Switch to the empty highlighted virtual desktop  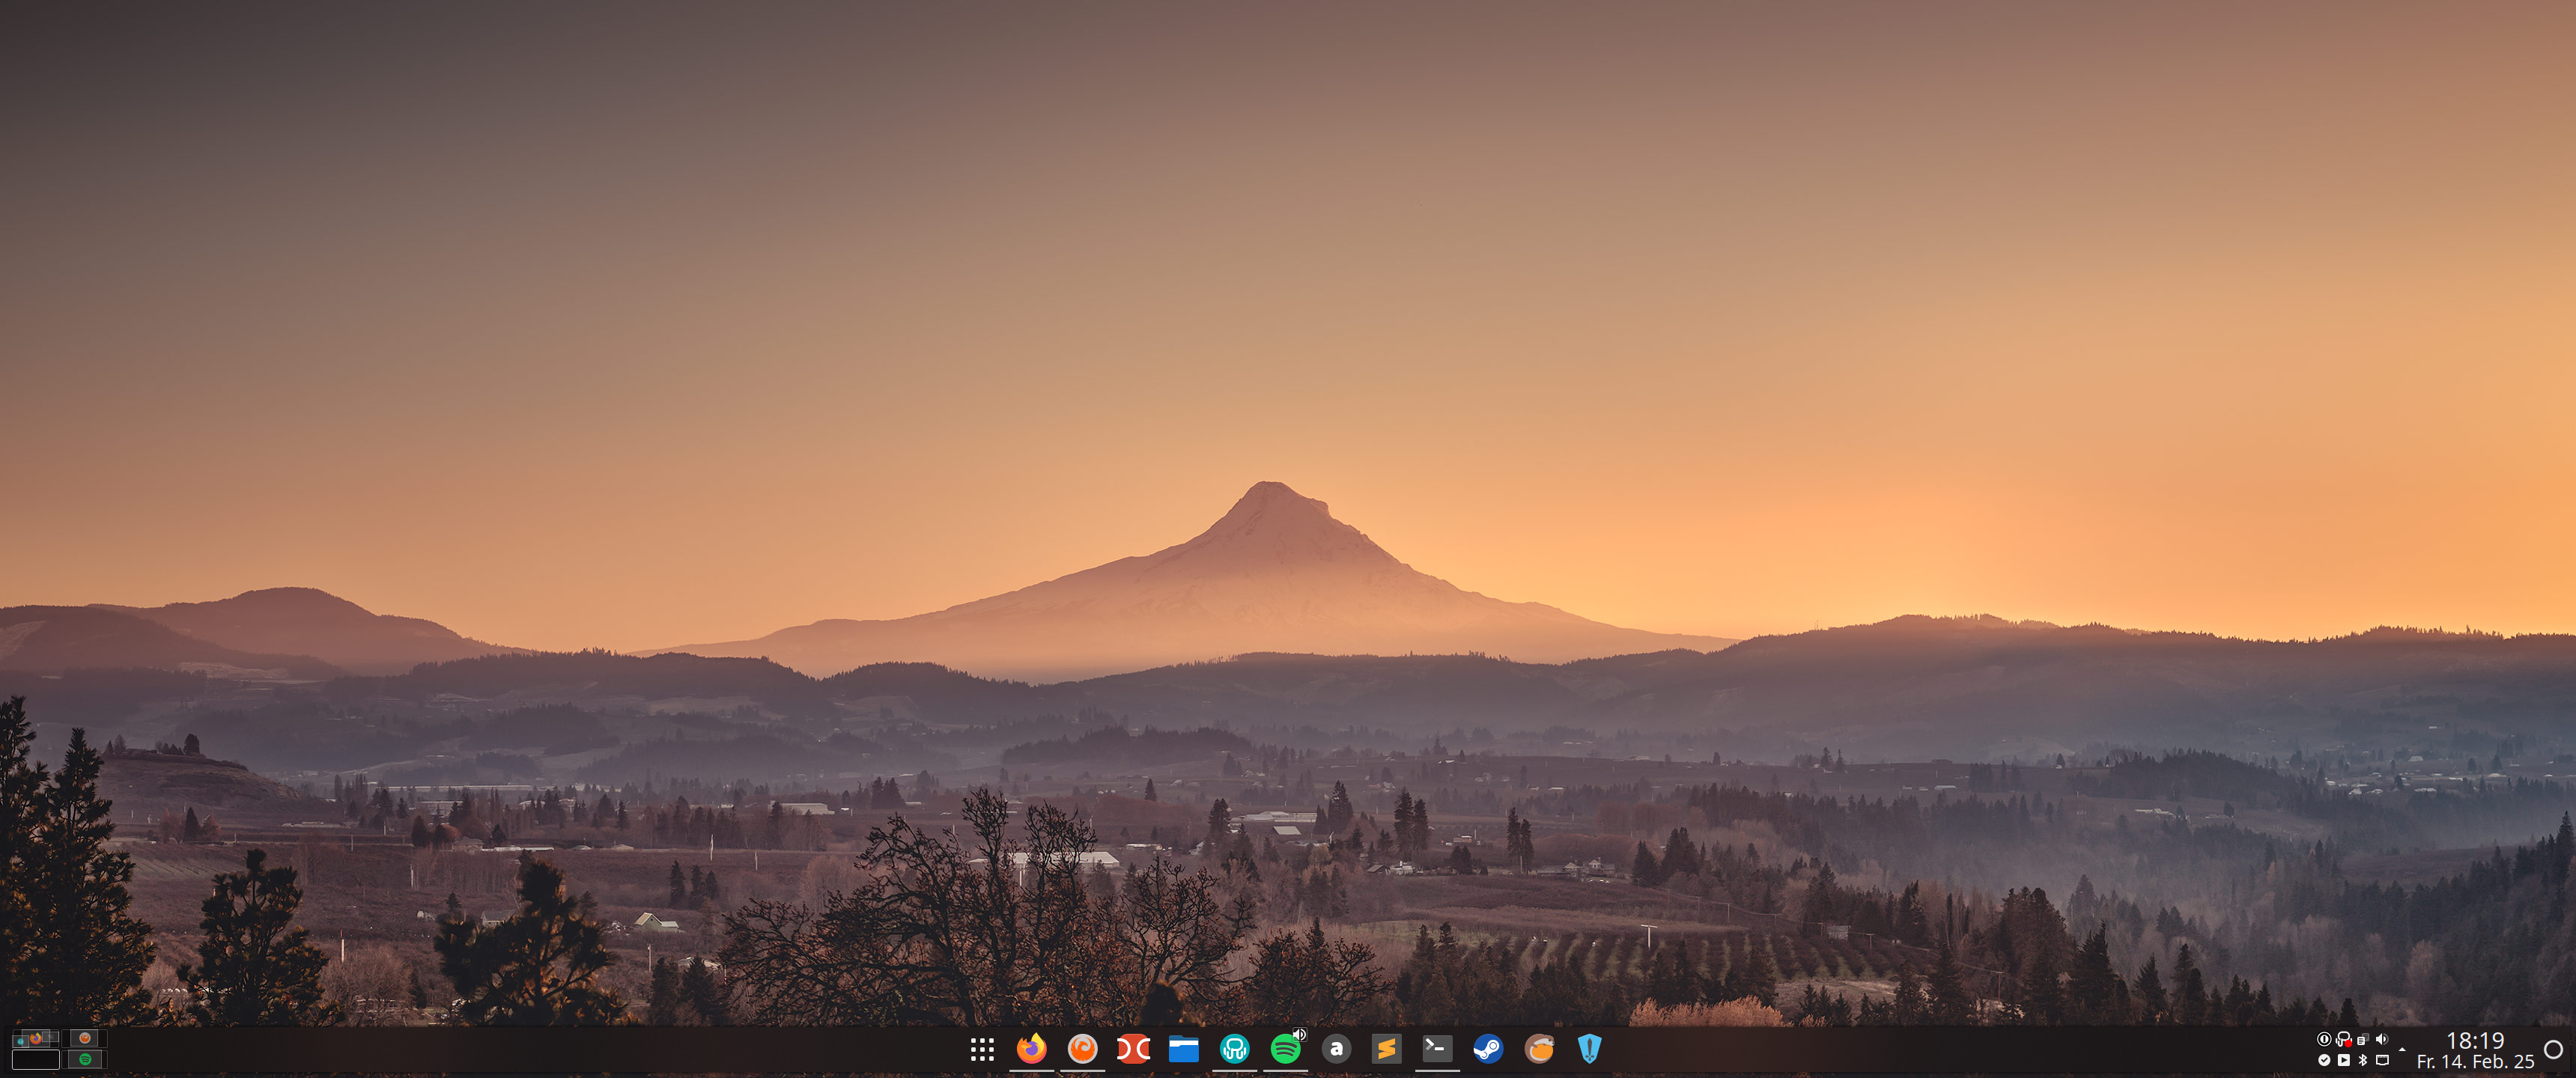[36, 1060]
